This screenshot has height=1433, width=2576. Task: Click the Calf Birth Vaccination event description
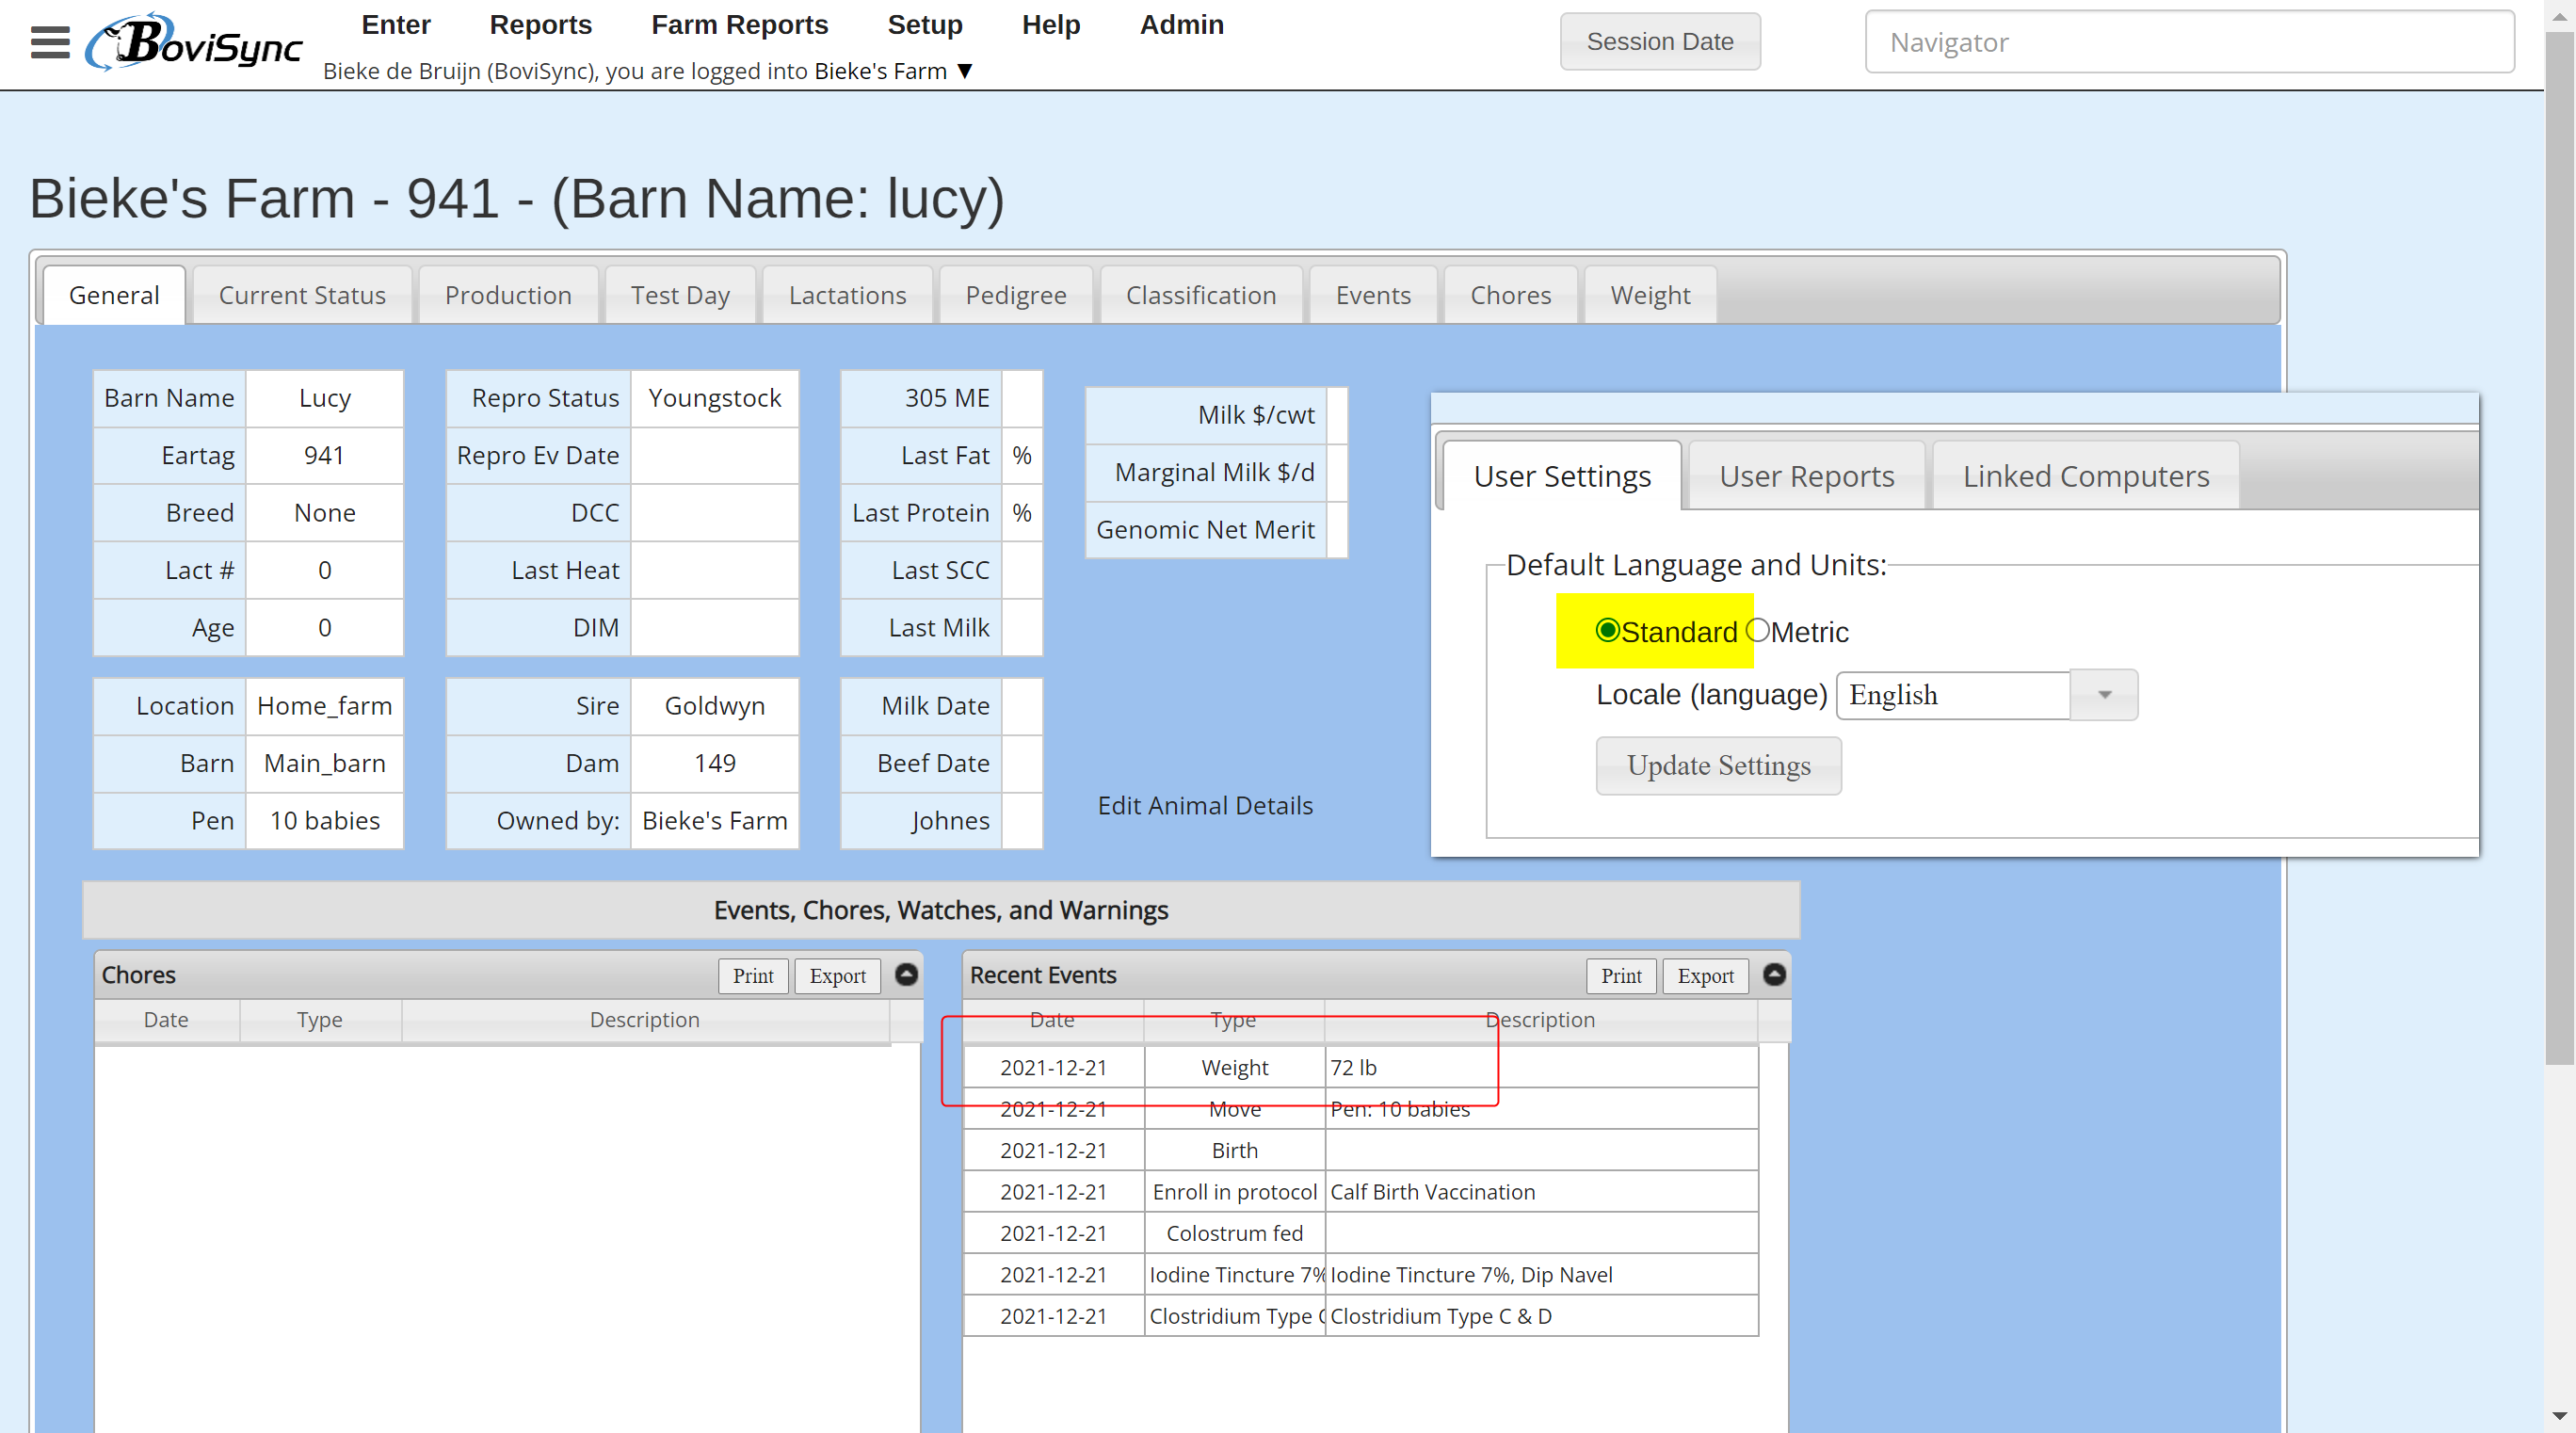pyautogui.click(x=1432, y=1191)
